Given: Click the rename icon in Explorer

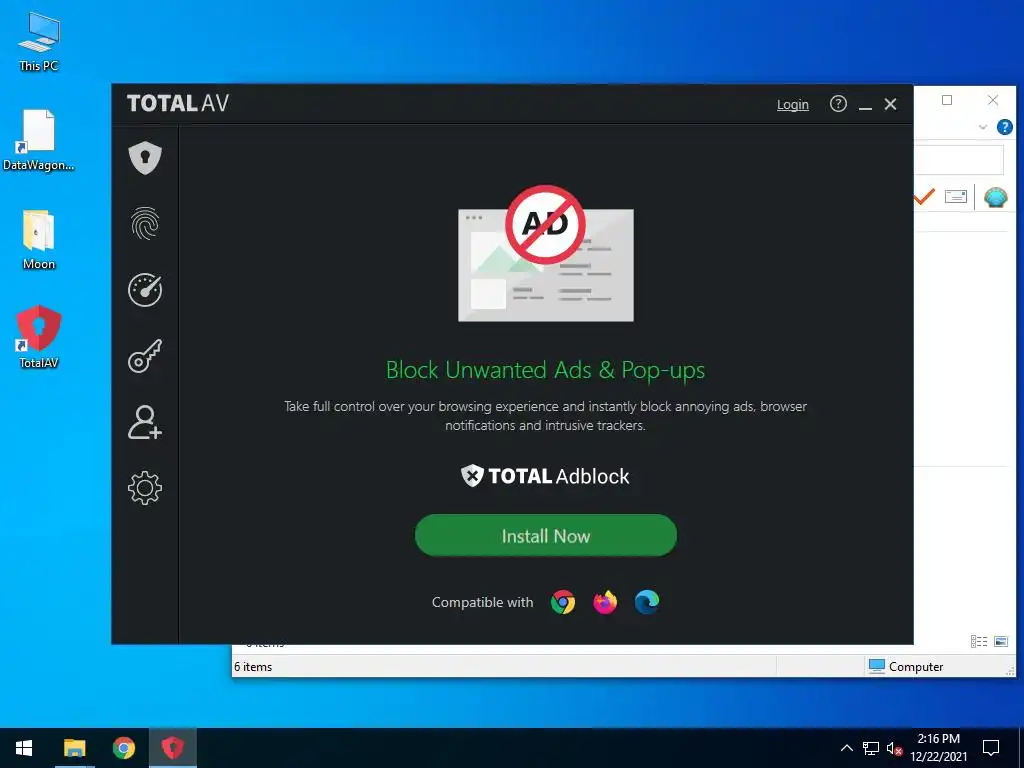Looking at the screenshot, I should 955,197.
